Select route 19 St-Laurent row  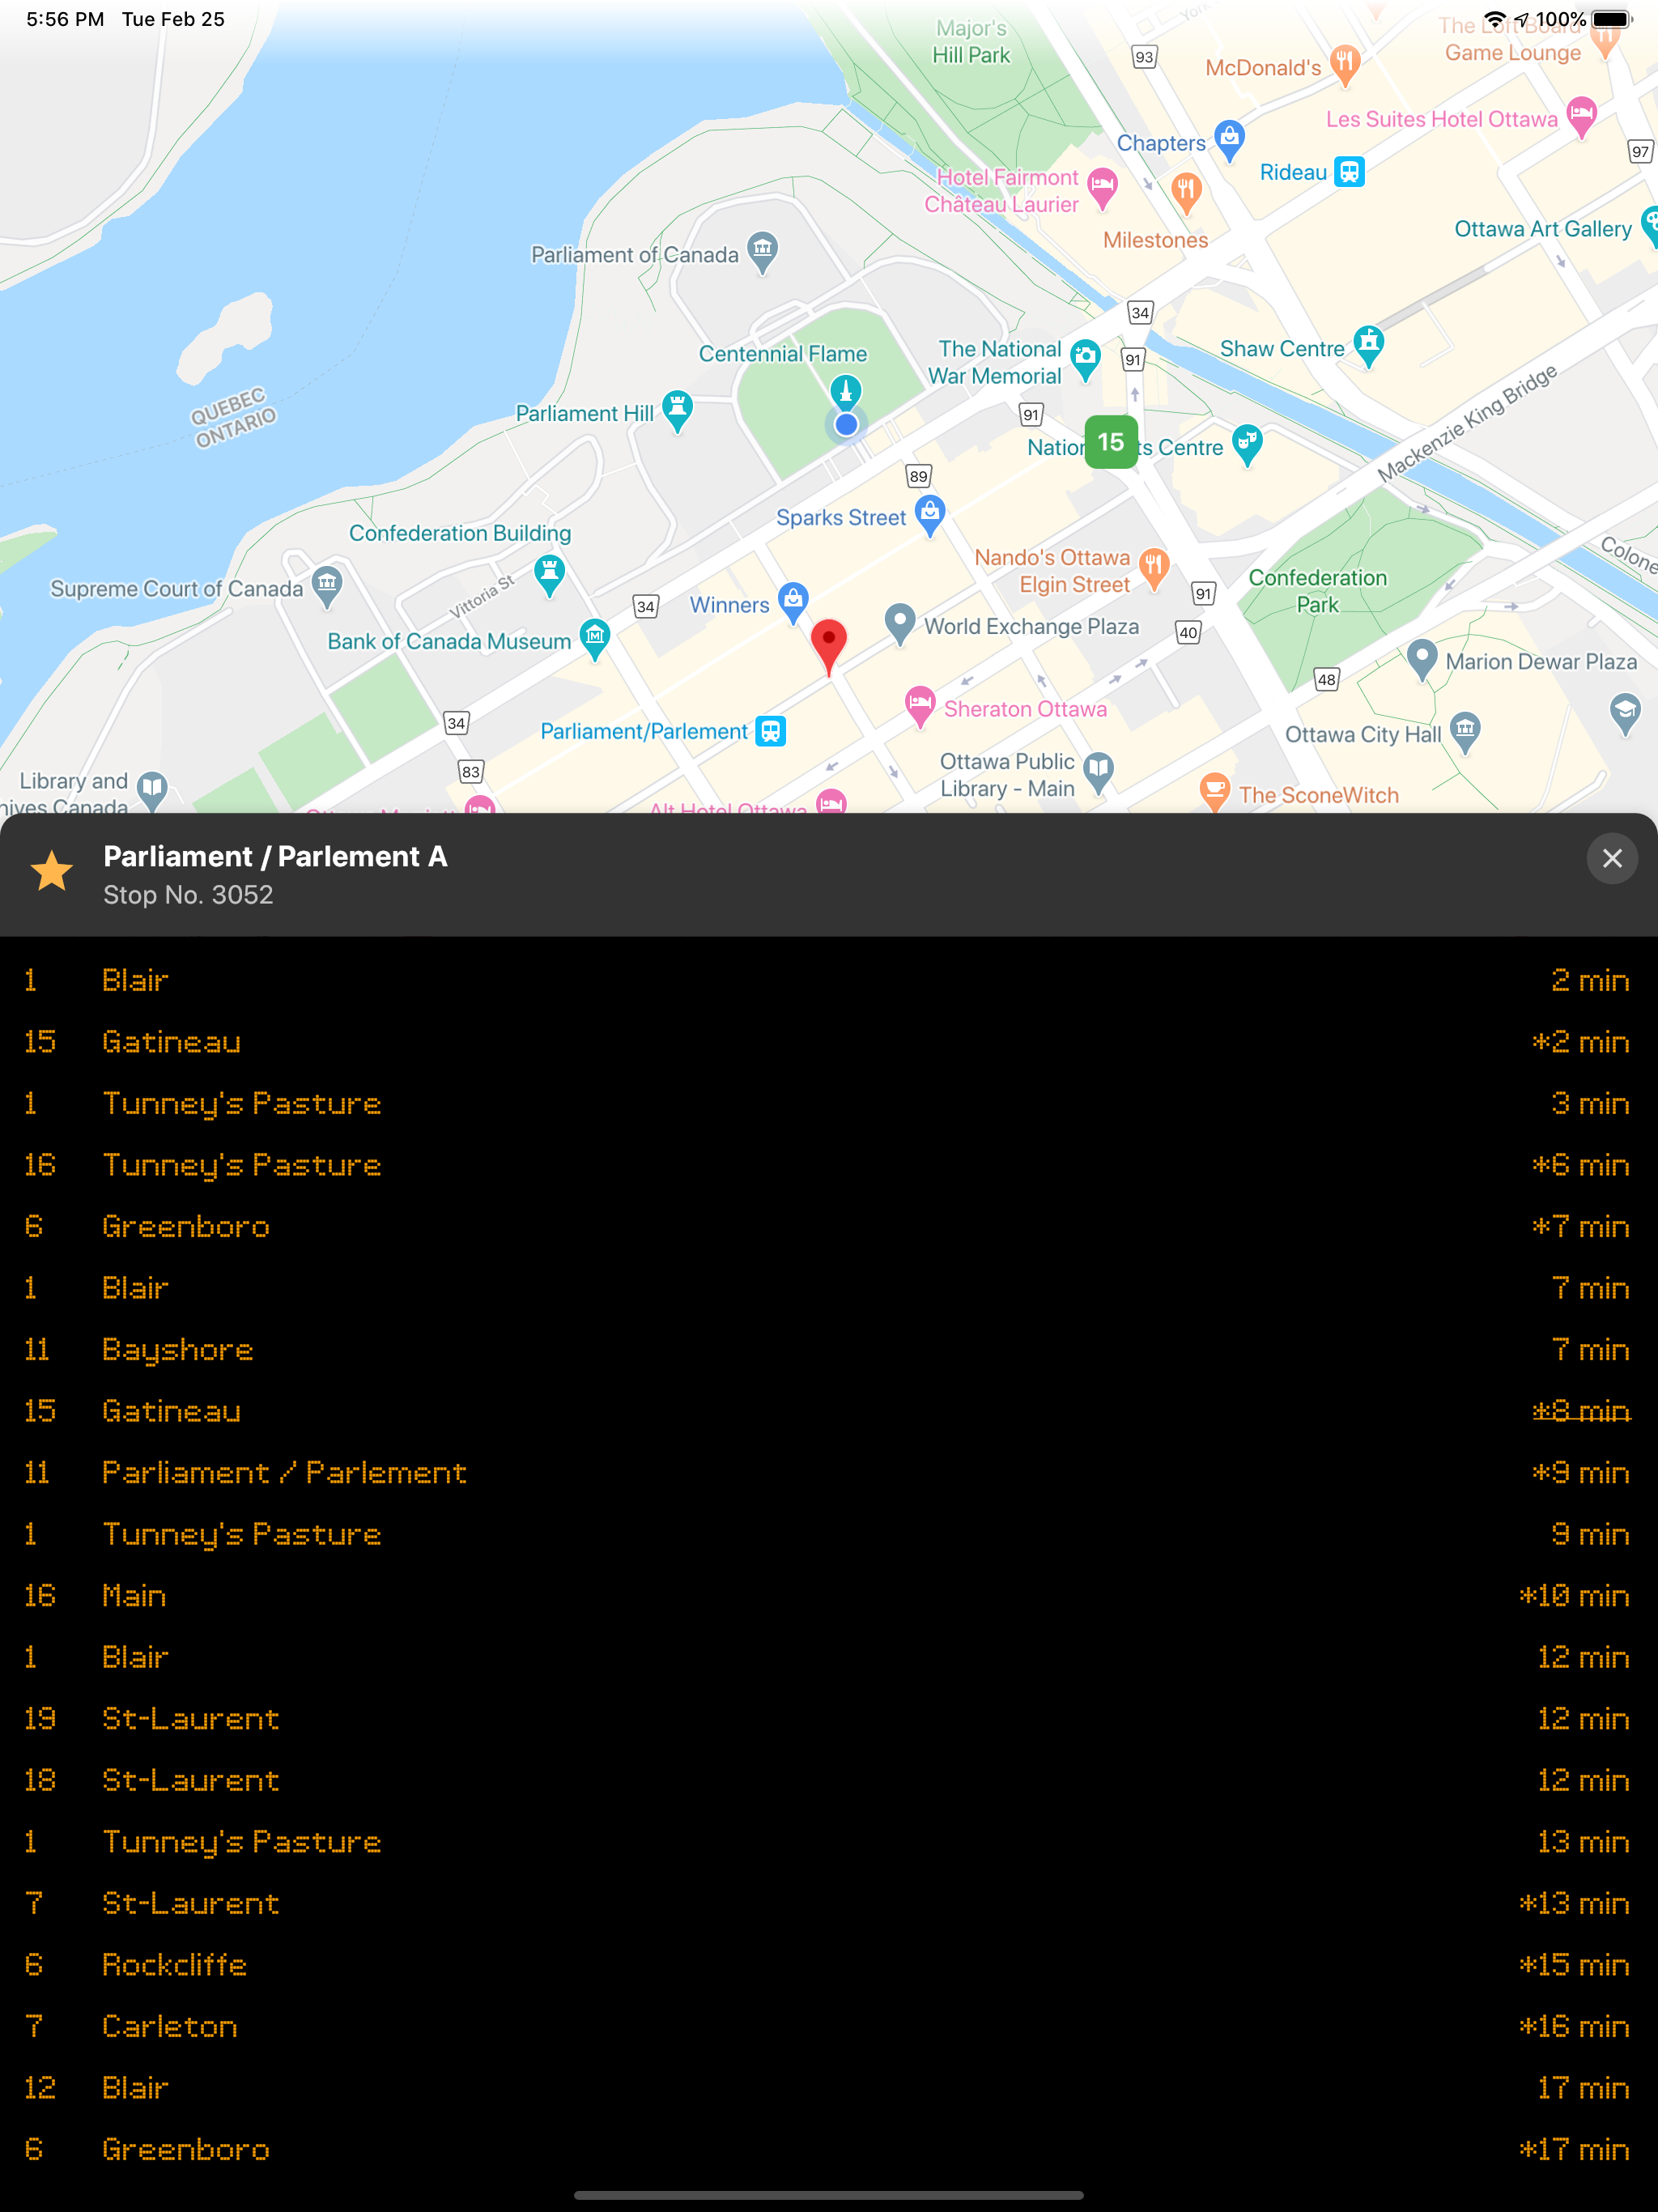[829, 1718]
